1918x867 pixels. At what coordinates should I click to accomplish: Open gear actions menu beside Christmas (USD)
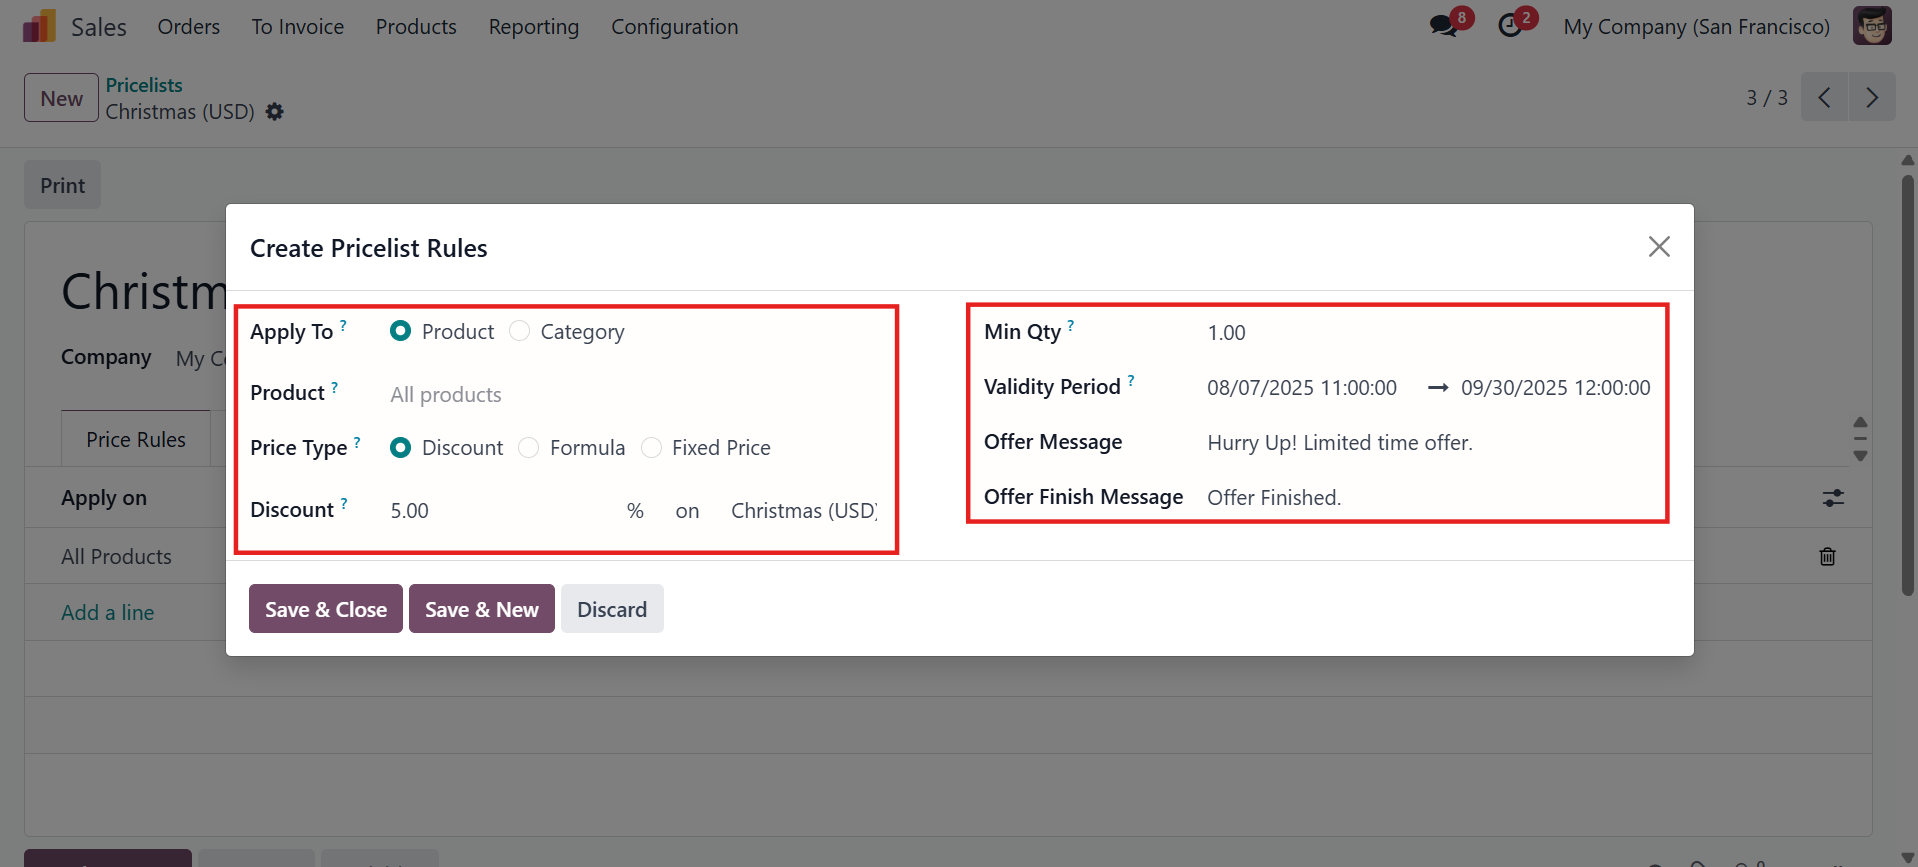coord(275,112)
